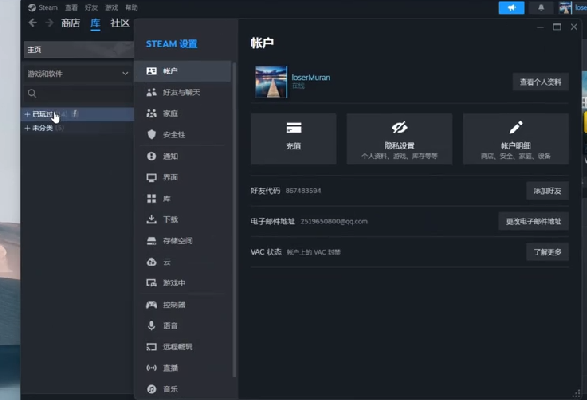Open the 帐户 settings icon in sidebar

pos(151,71)
